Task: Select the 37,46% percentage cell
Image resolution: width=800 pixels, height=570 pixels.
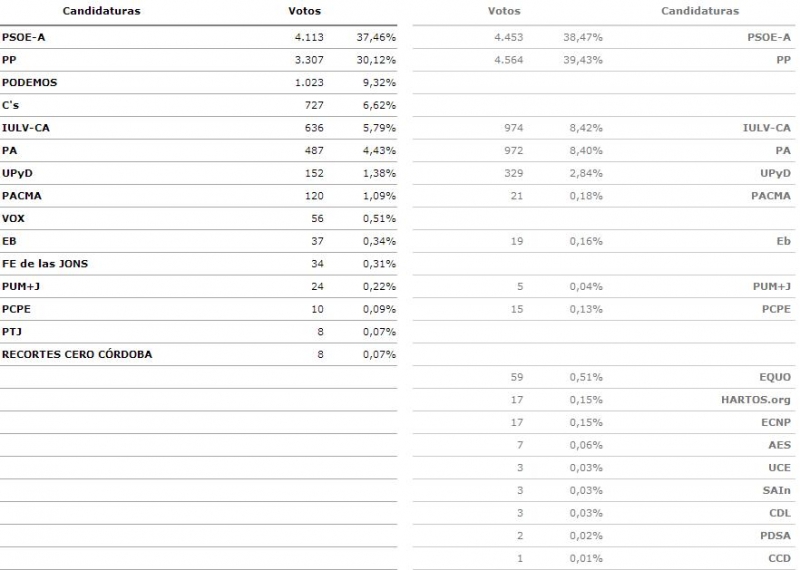Action: (x=376, y=37)
